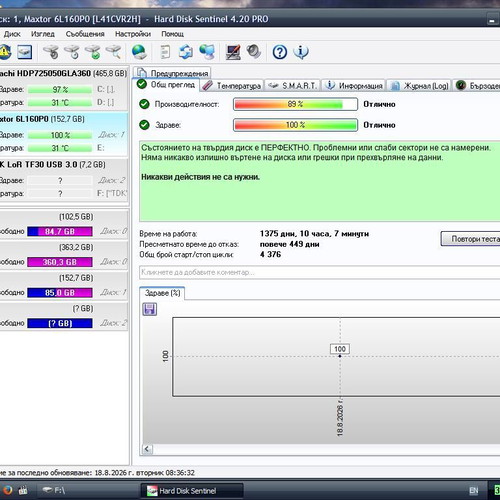Click the globe with disk icon

pos(139,52)
